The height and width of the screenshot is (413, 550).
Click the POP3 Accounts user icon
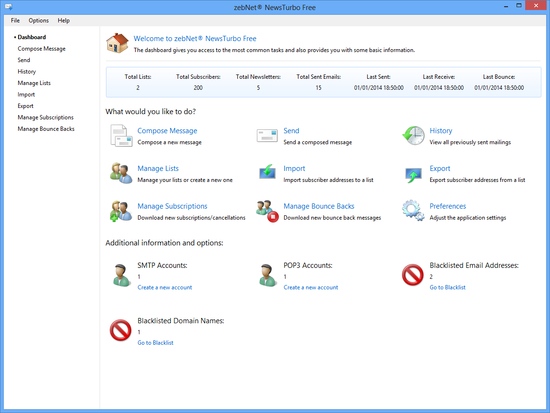pyautogui.click(x=267, y=275)
